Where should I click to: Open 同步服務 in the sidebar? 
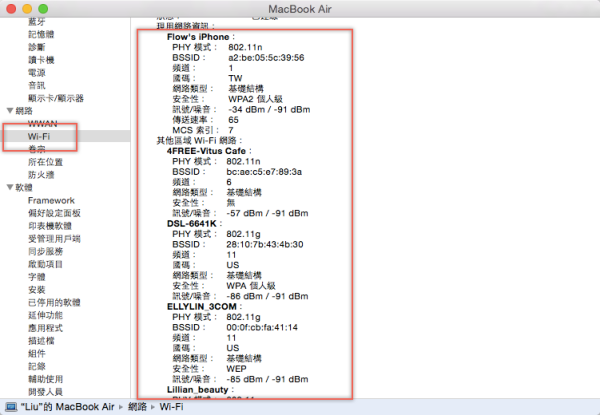tap(45, 251)
